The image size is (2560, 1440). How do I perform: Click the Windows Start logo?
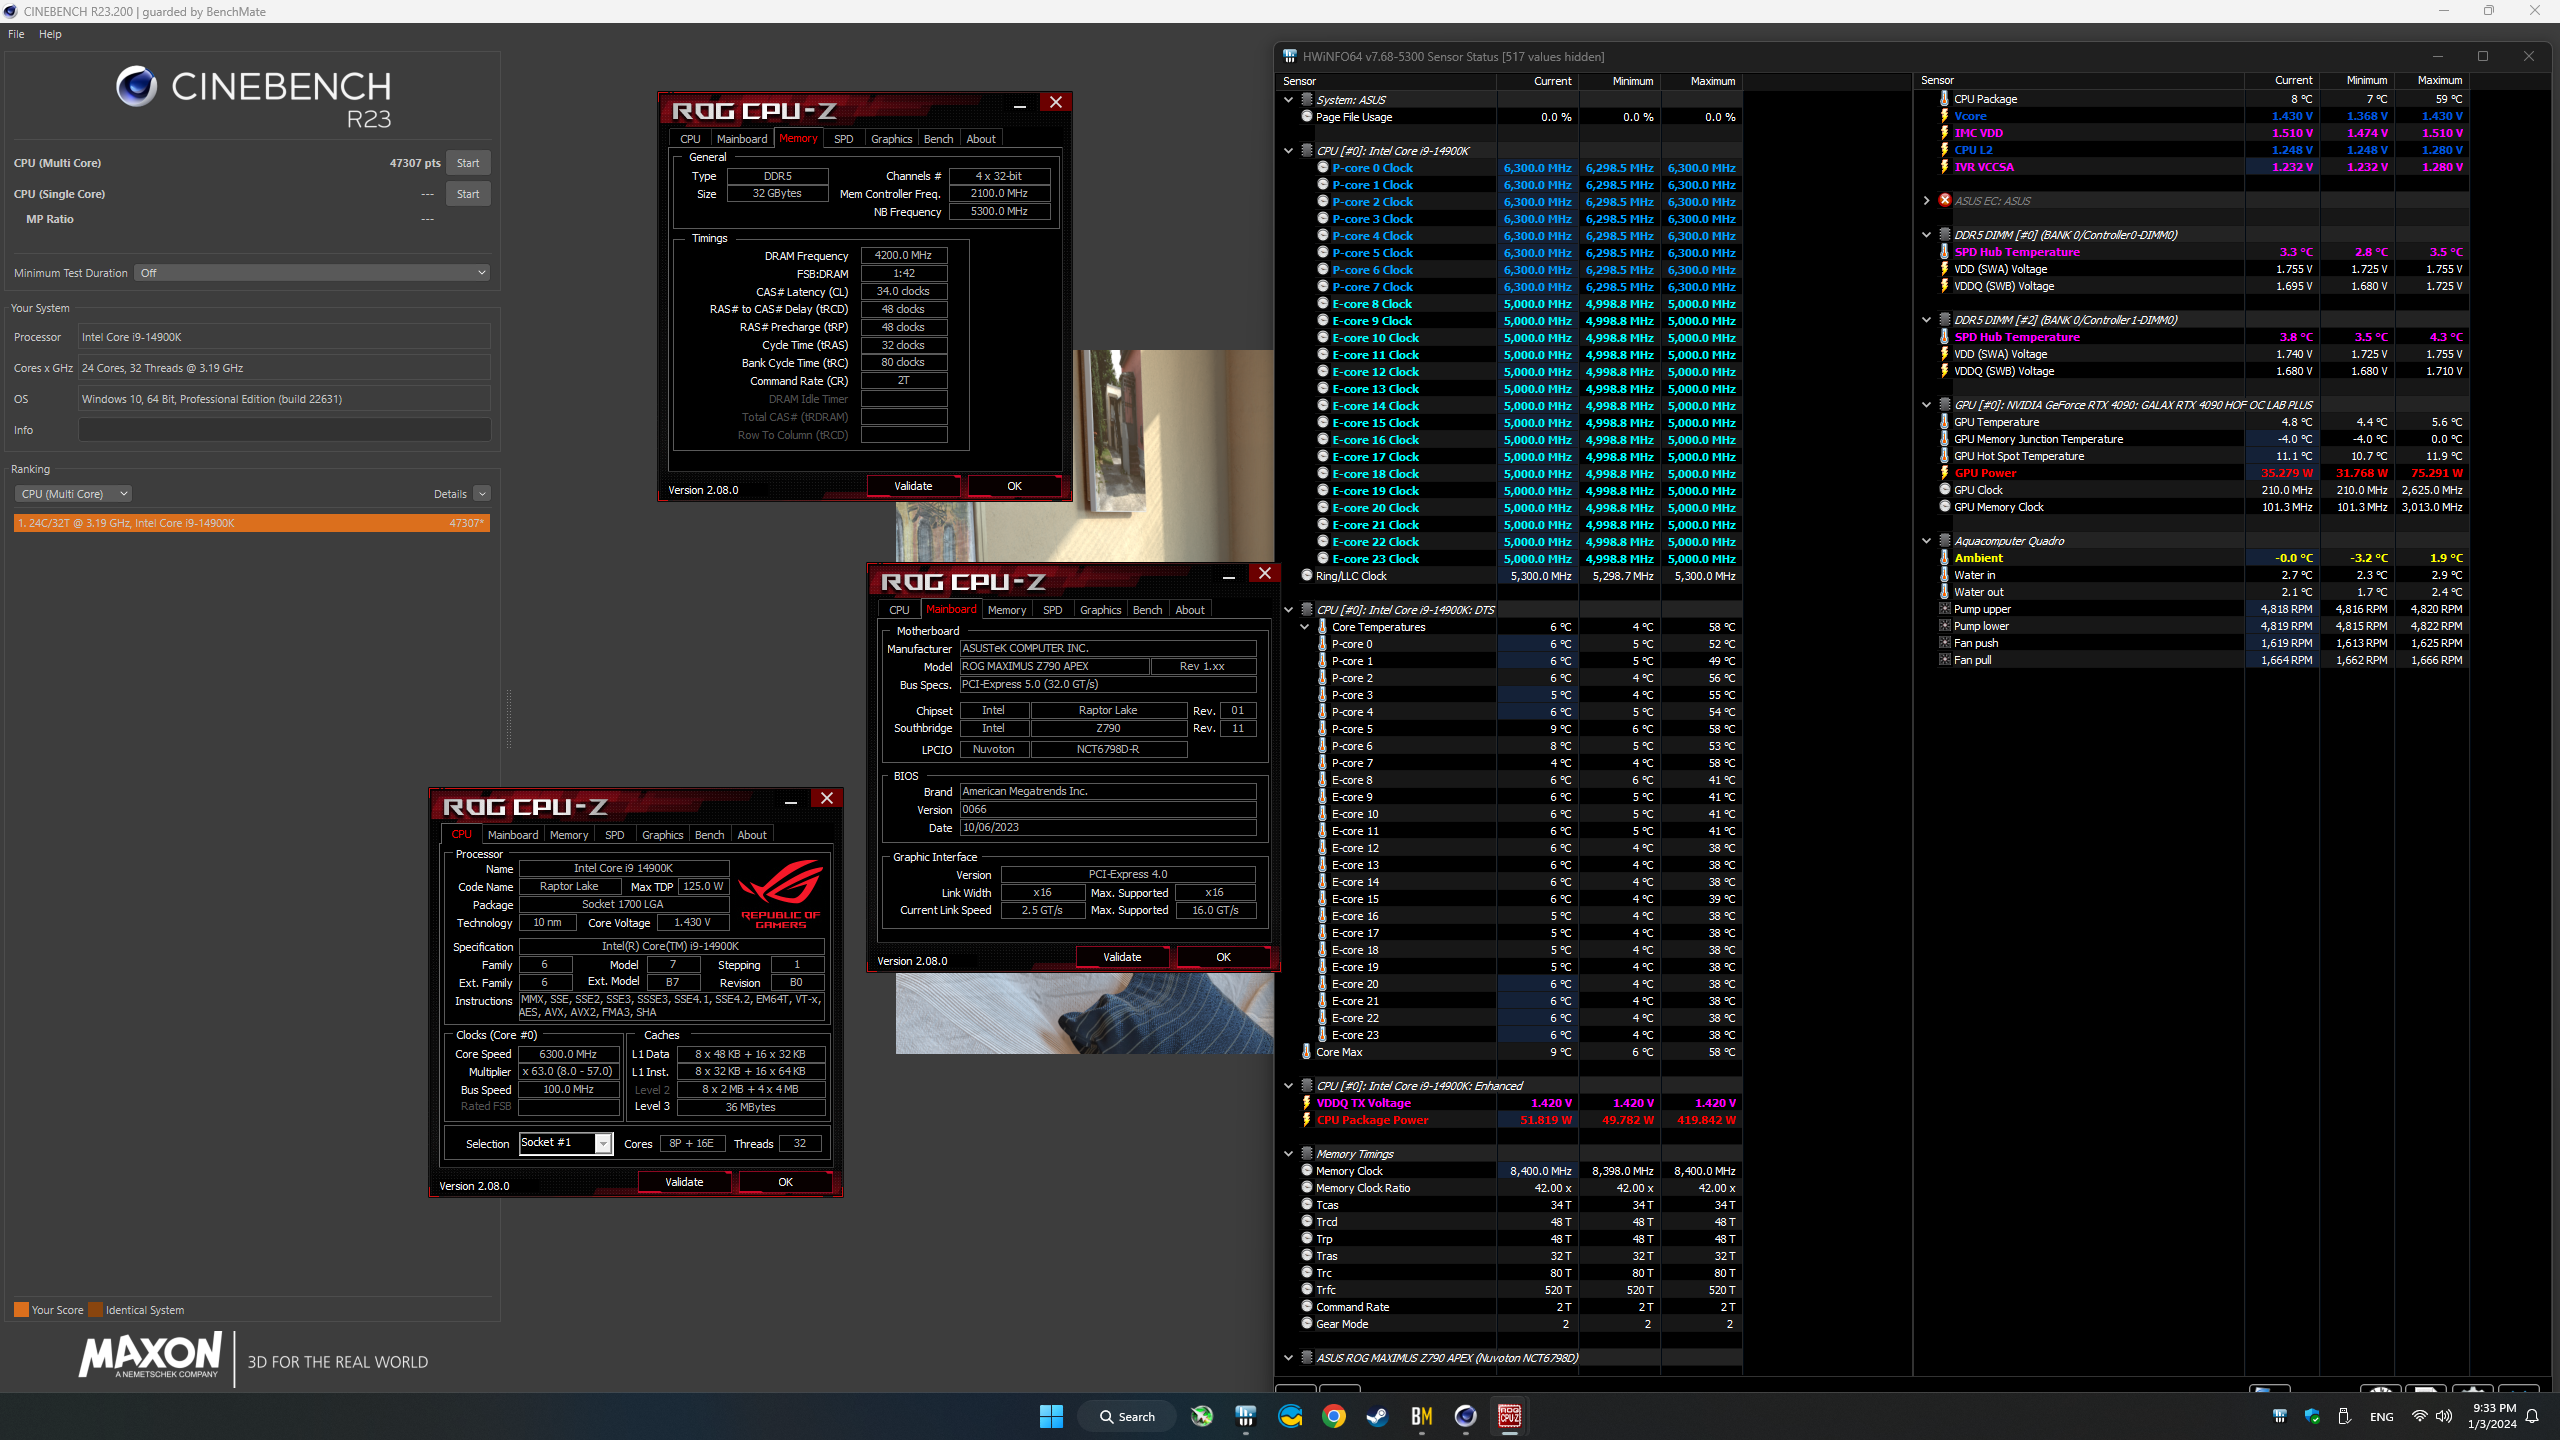tap(1051, 1416)
